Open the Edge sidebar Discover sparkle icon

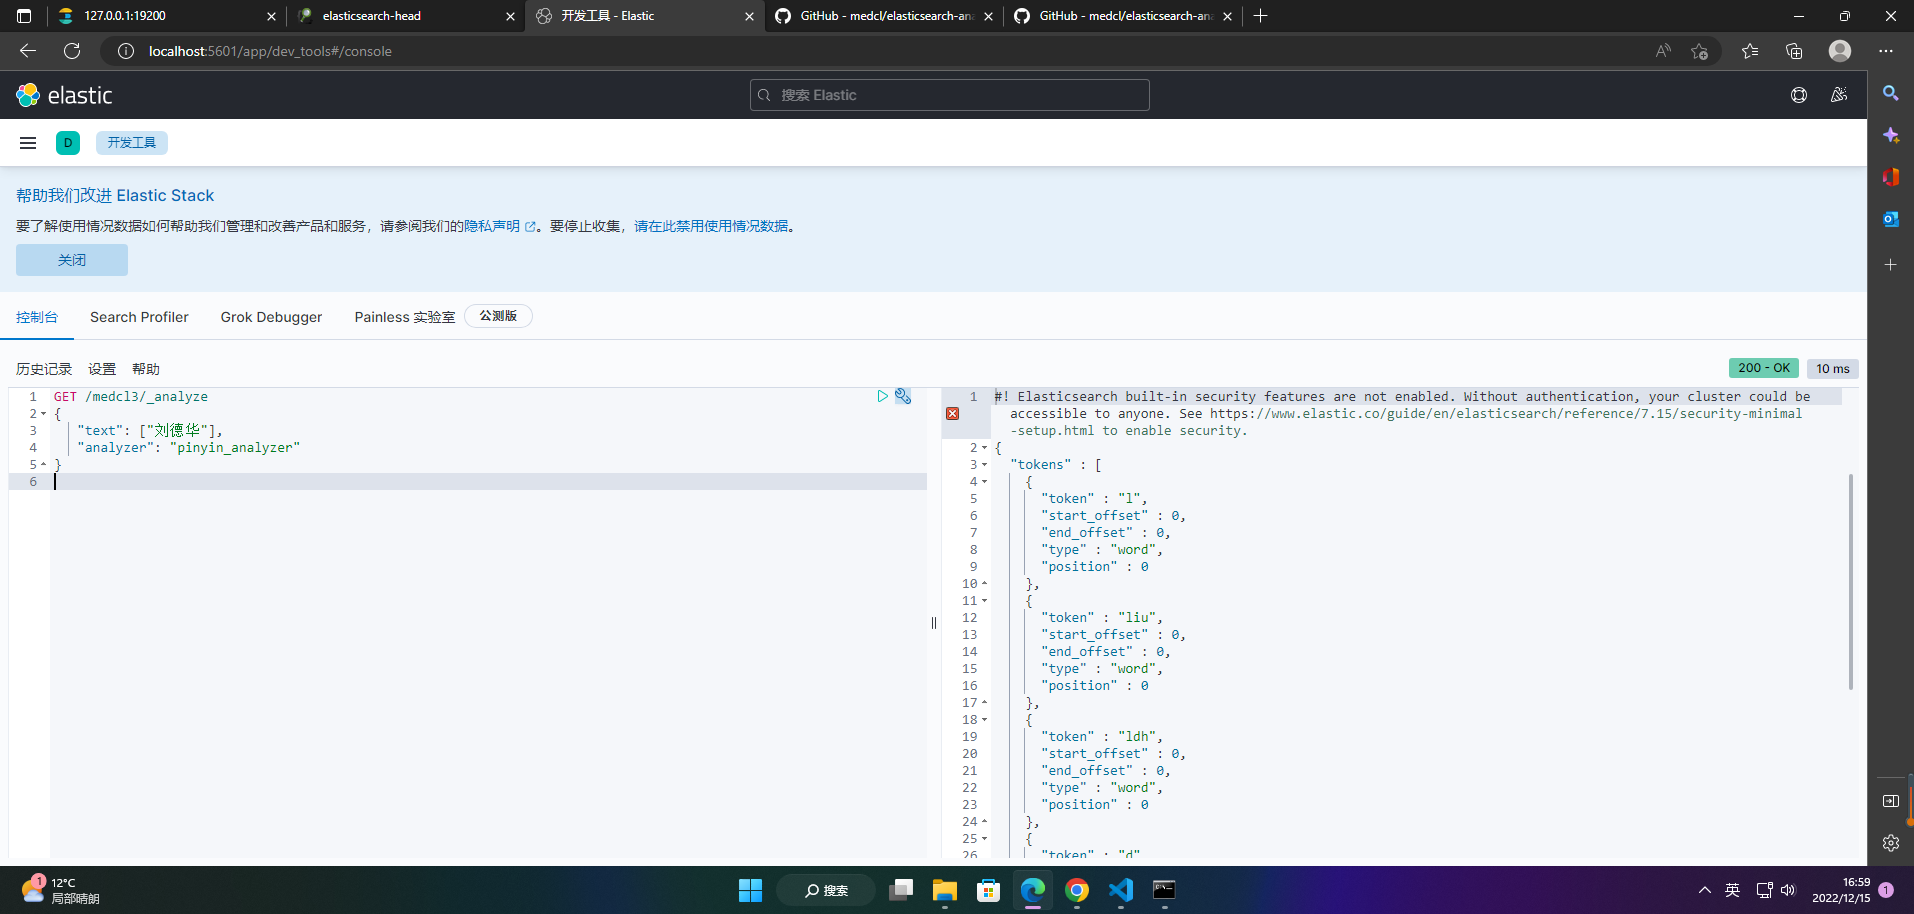click(1890, 135)
